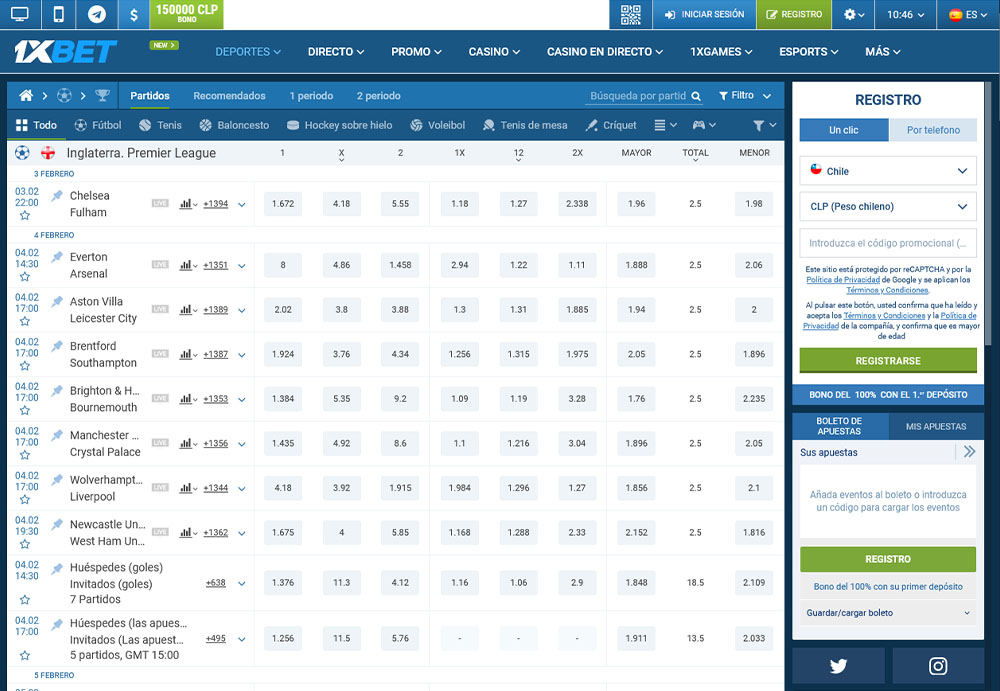Open the desktop version icon
The image size is (1000, 691).
pyautogui.click(x=20, y=14)
